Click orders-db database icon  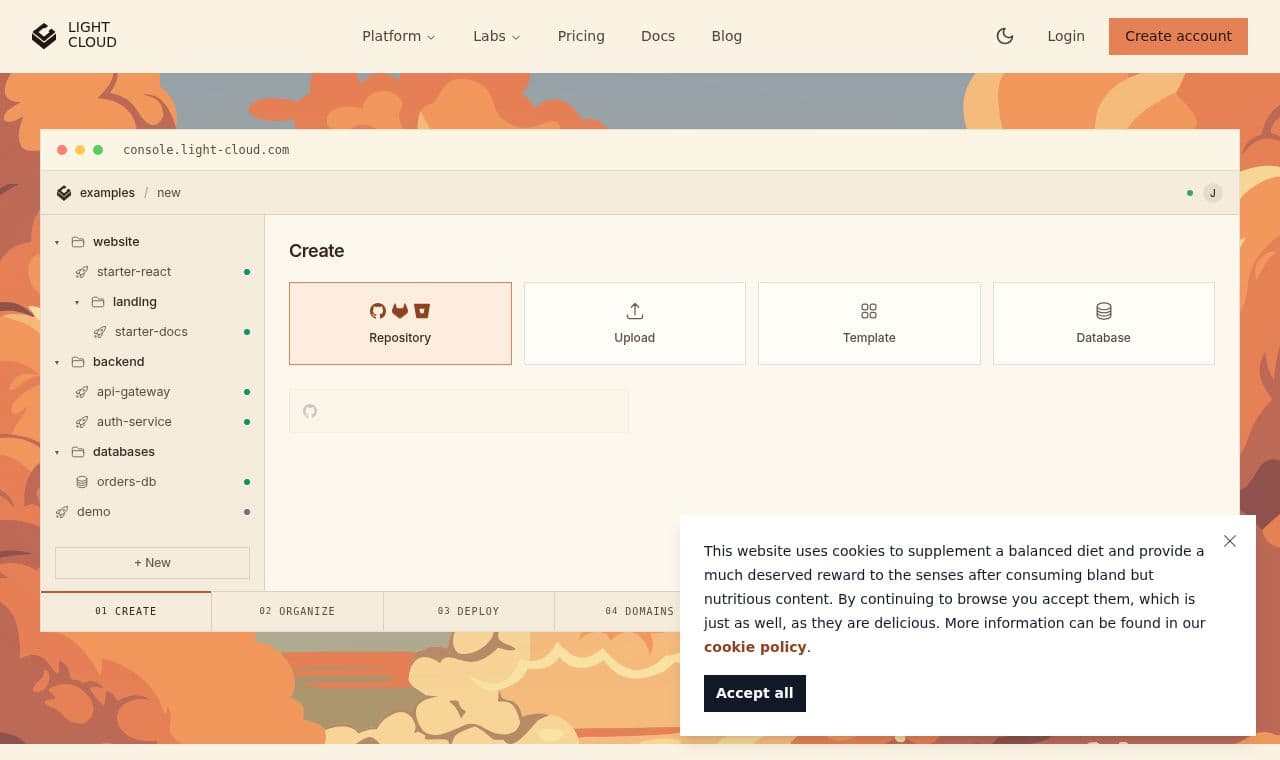[82, 482]
